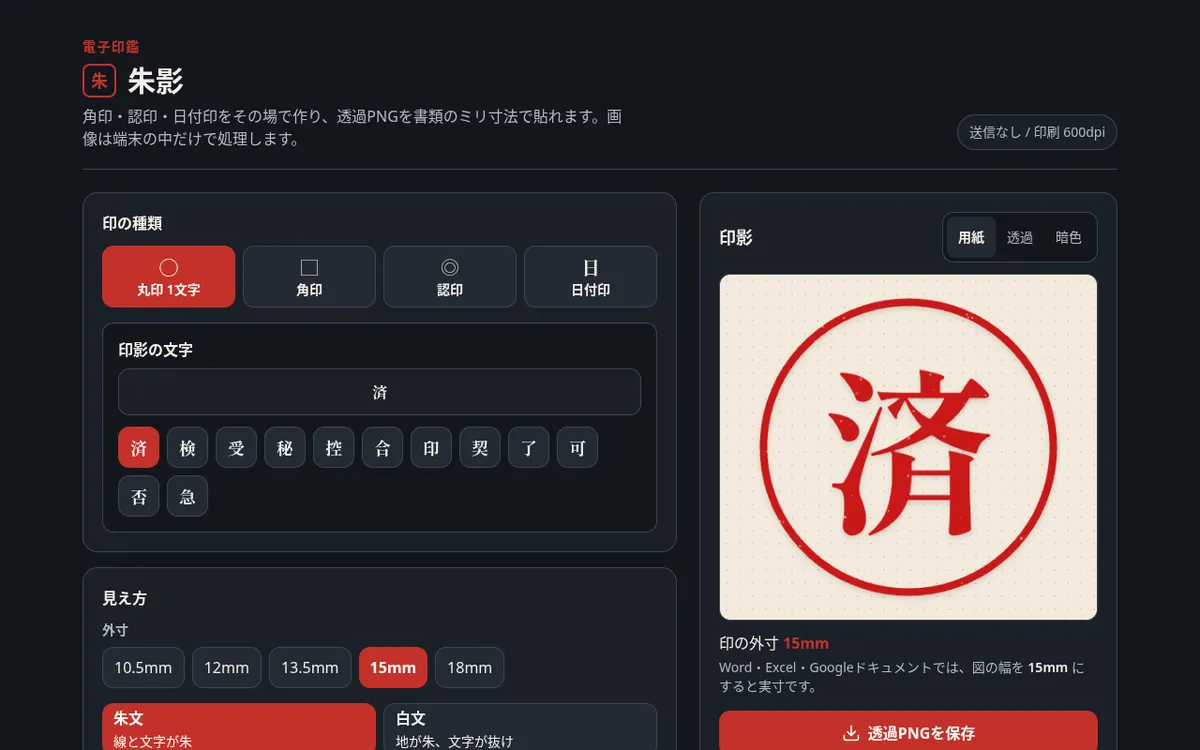
Task: Select the 認印 stamp type
Action: tap(450, 277)
